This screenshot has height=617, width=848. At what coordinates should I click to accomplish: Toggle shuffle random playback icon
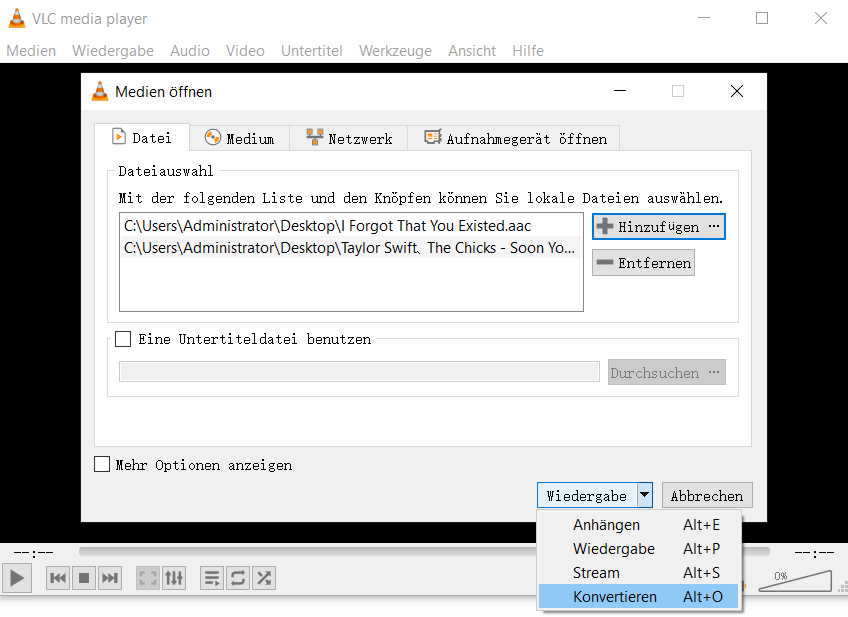[x=264, y=578]
